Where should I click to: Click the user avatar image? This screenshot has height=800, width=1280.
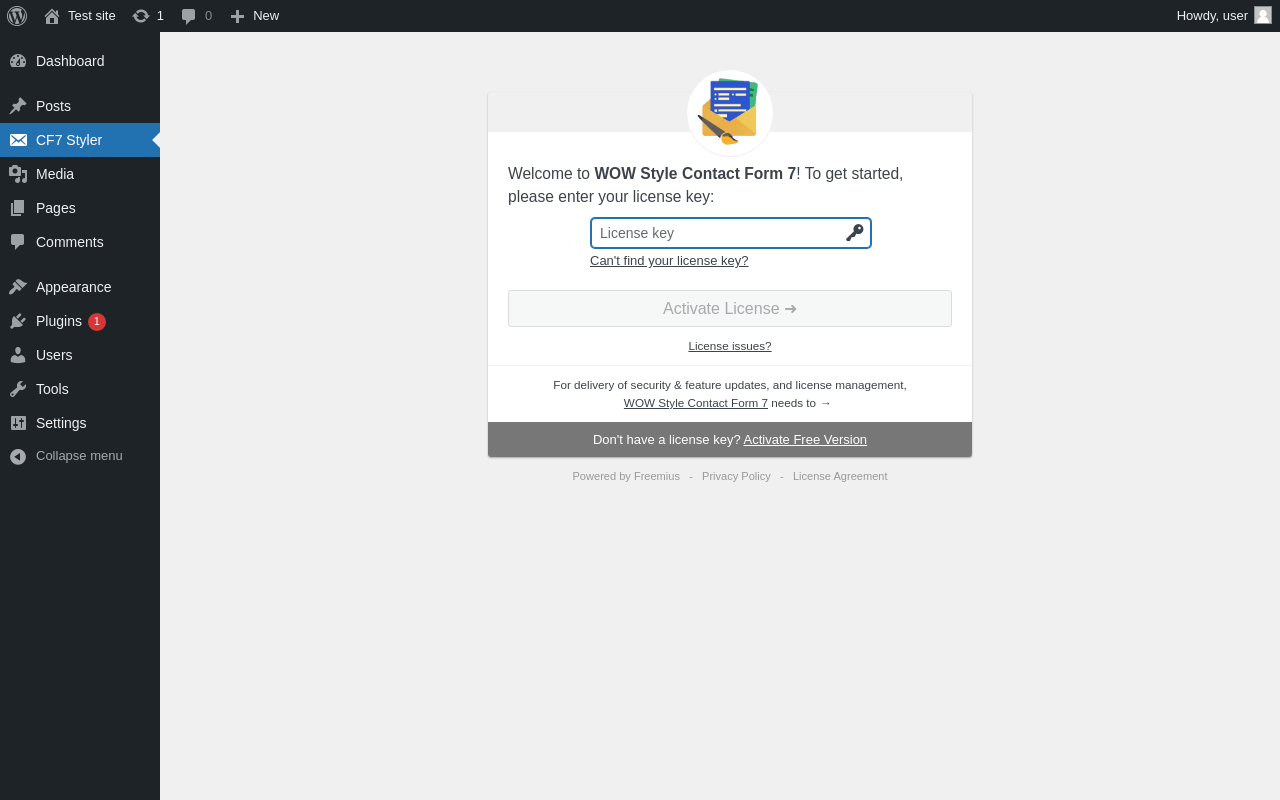pyautogui.click(x=1263, y=15)
